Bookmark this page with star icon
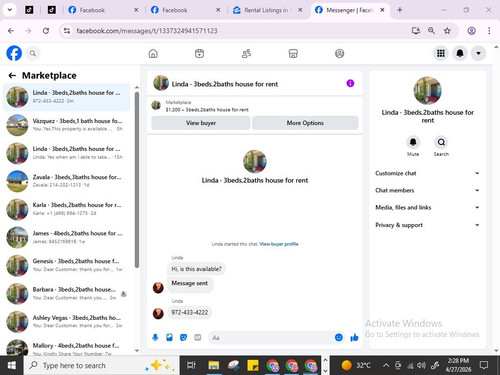The image size is (500, 375). 447,31
